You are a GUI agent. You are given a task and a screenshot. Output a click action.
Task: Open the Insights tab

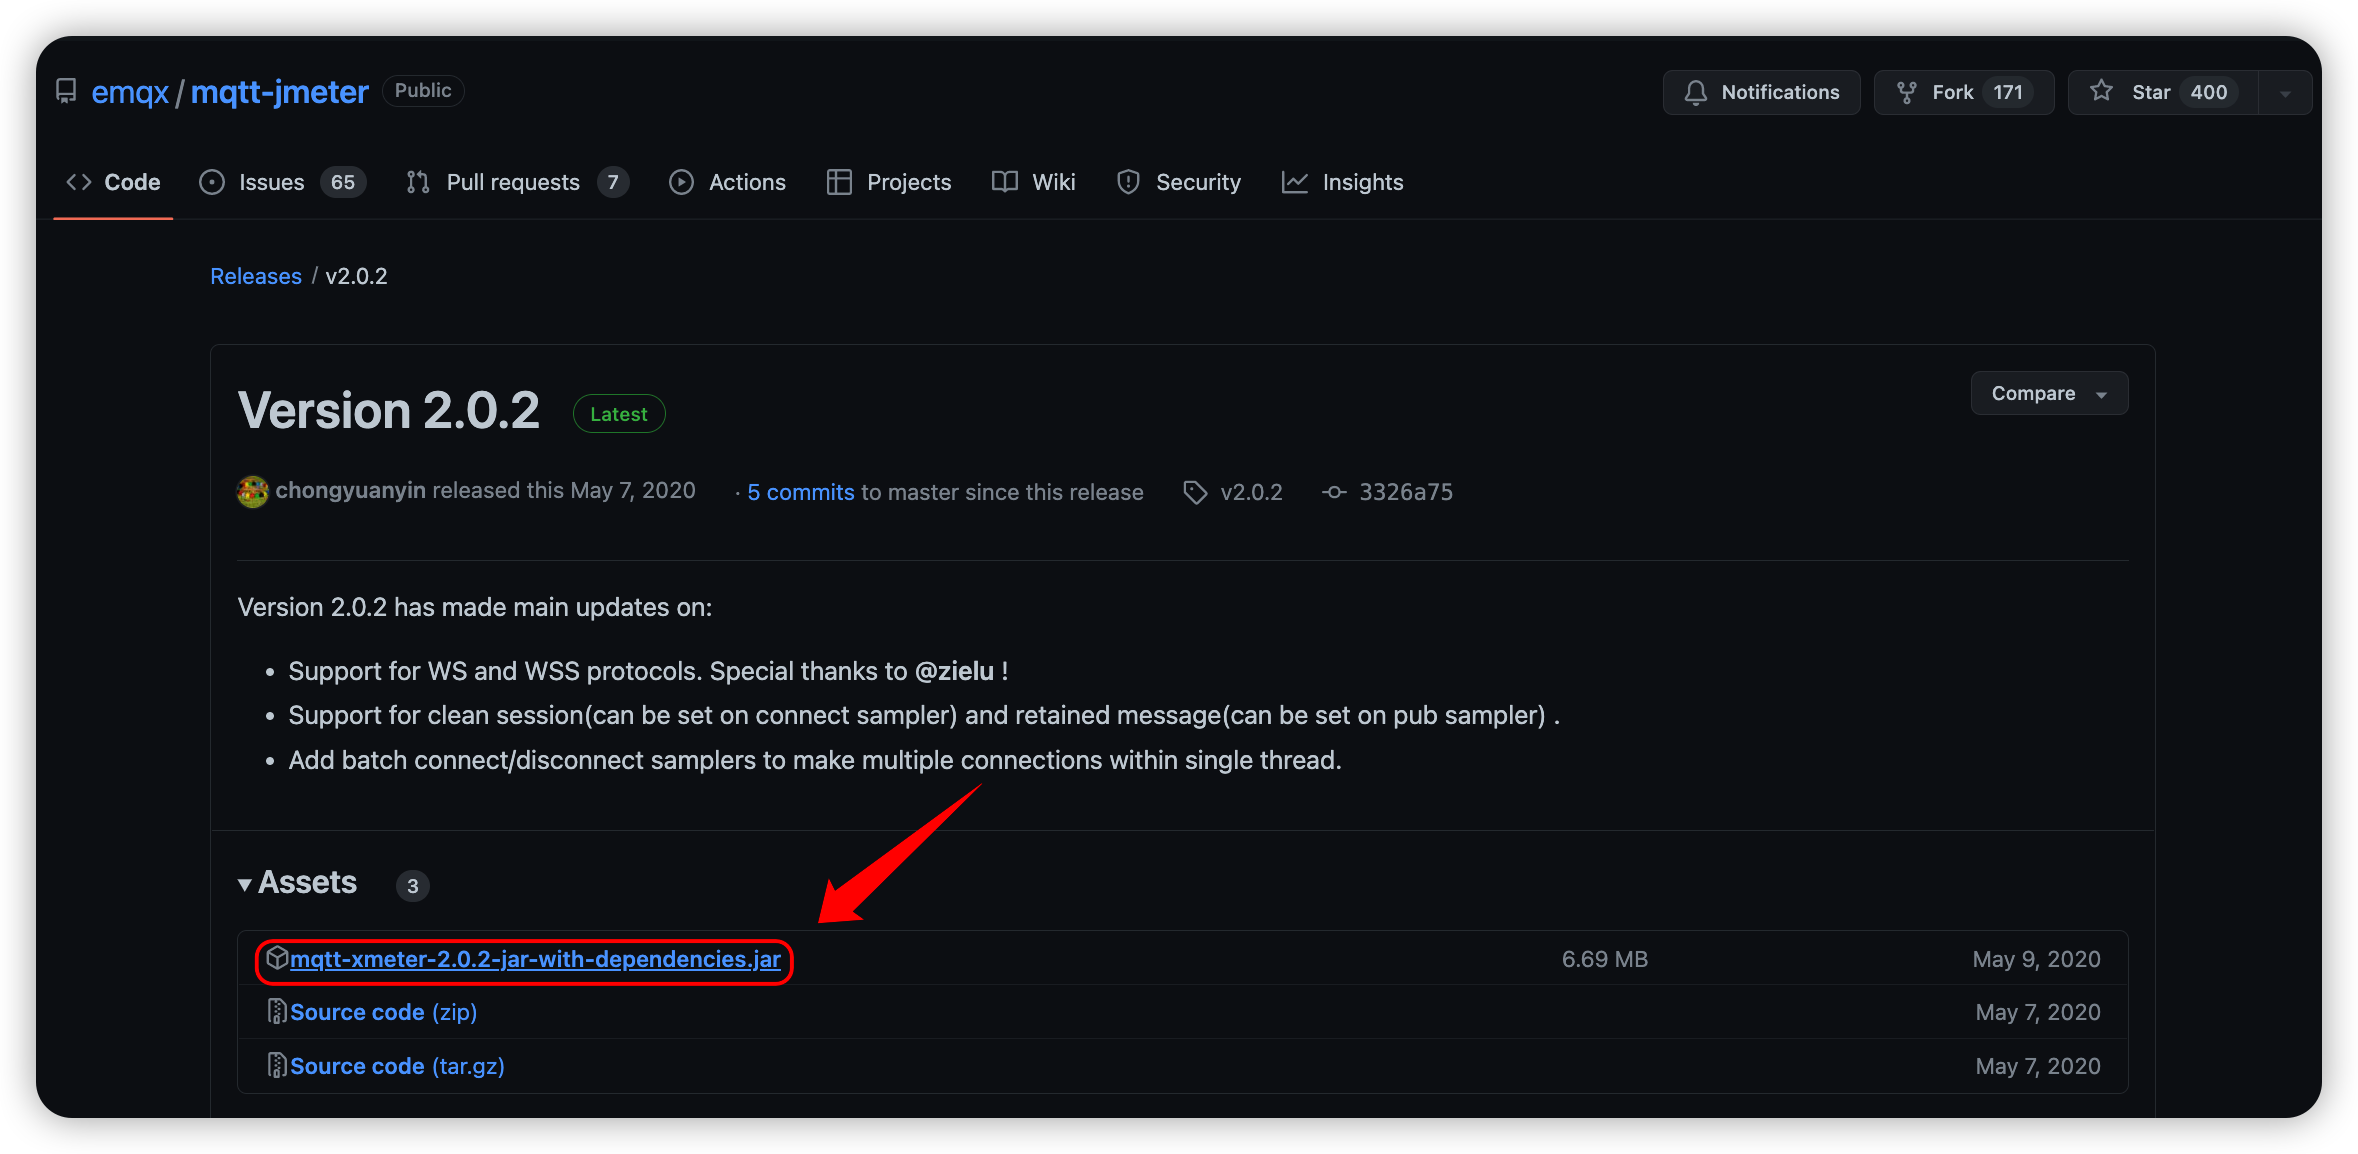(1342, 182)
